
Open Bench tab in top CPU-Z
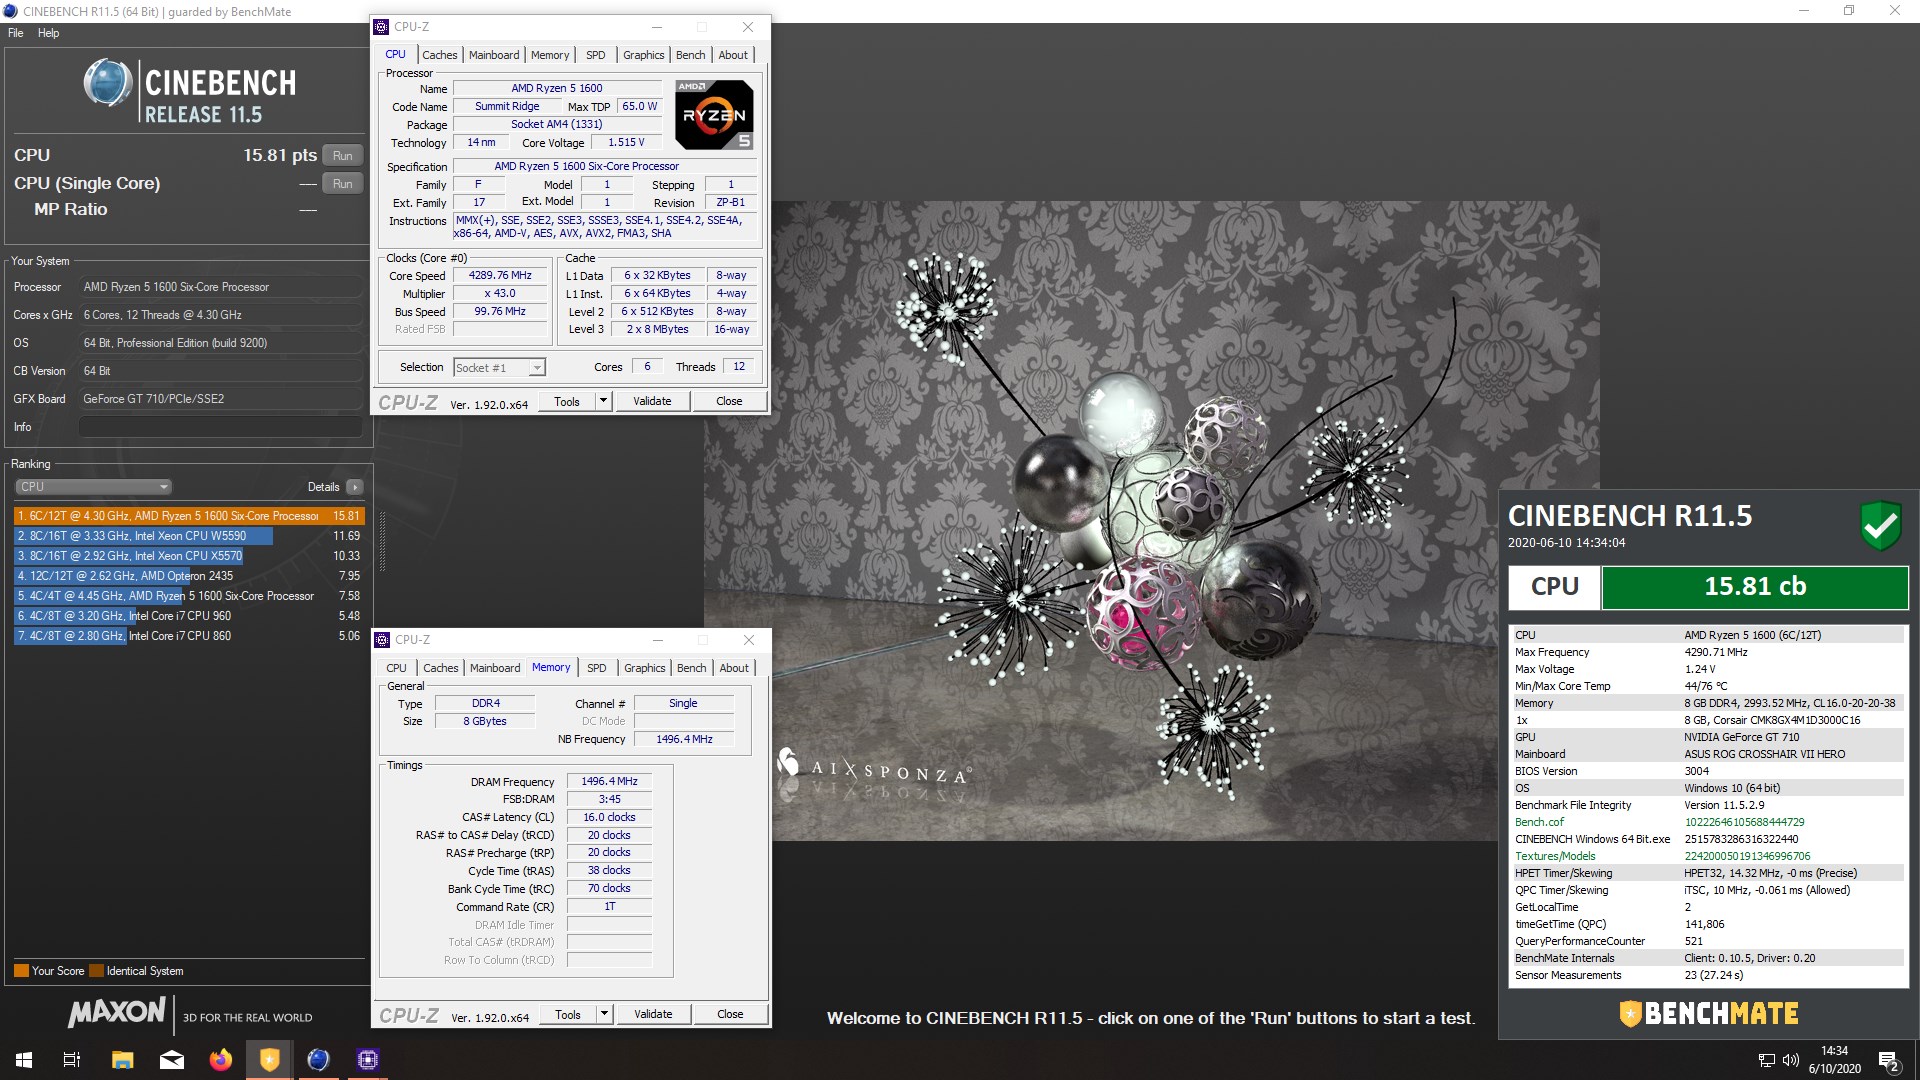[x=690, y=55]
